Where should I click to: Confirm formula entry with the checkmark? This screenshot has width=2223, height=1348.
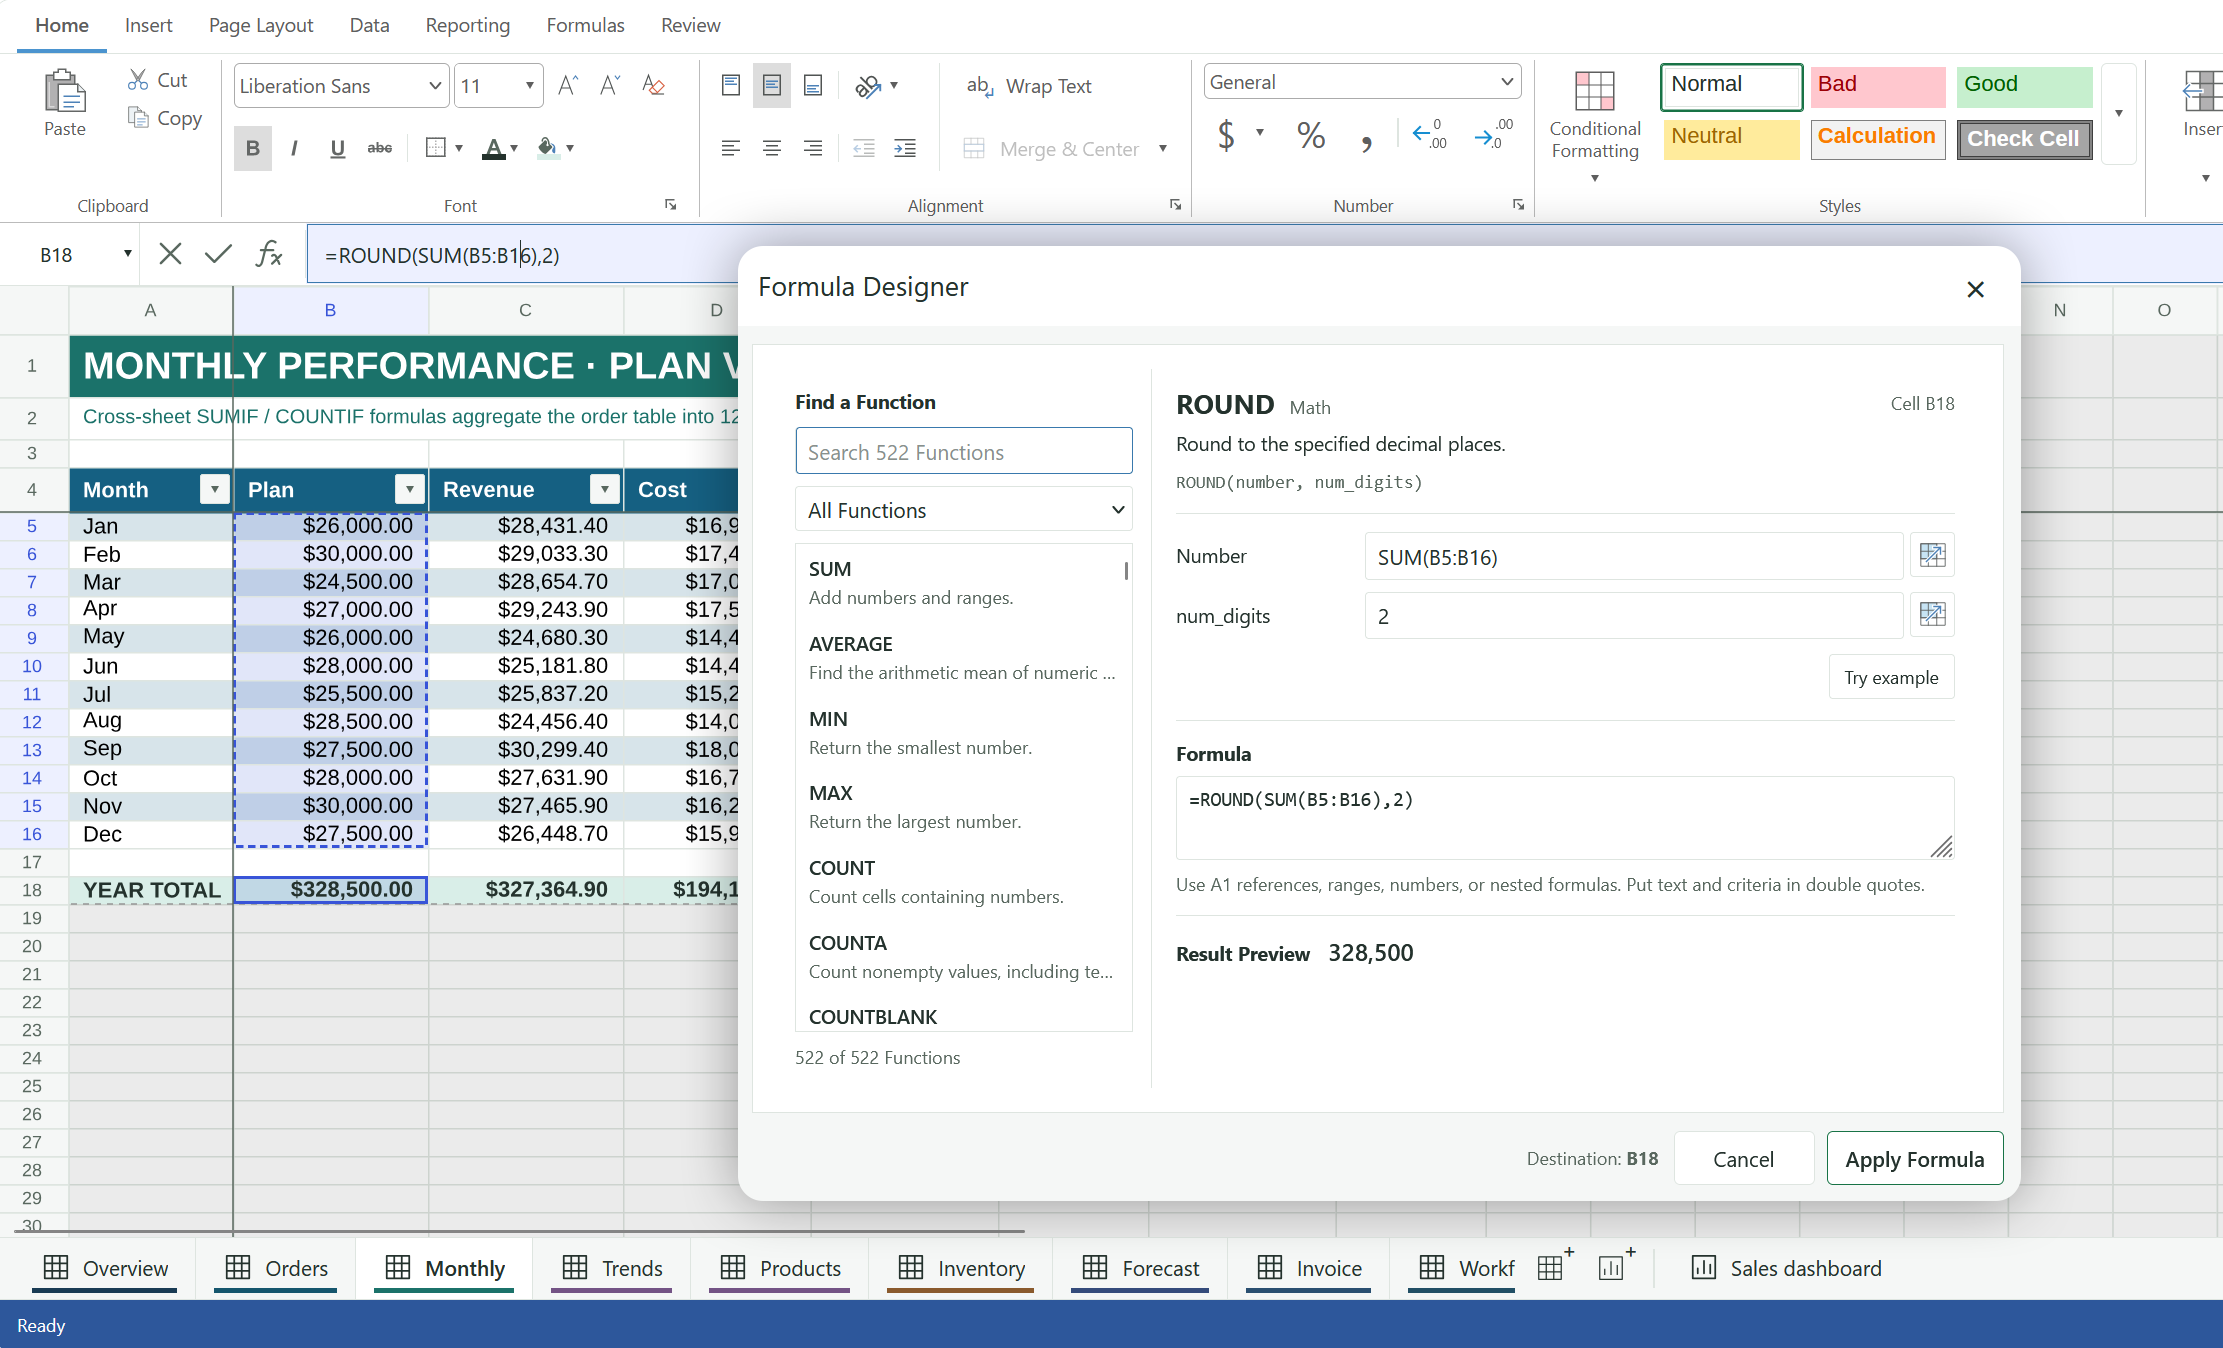coord(218,254)
